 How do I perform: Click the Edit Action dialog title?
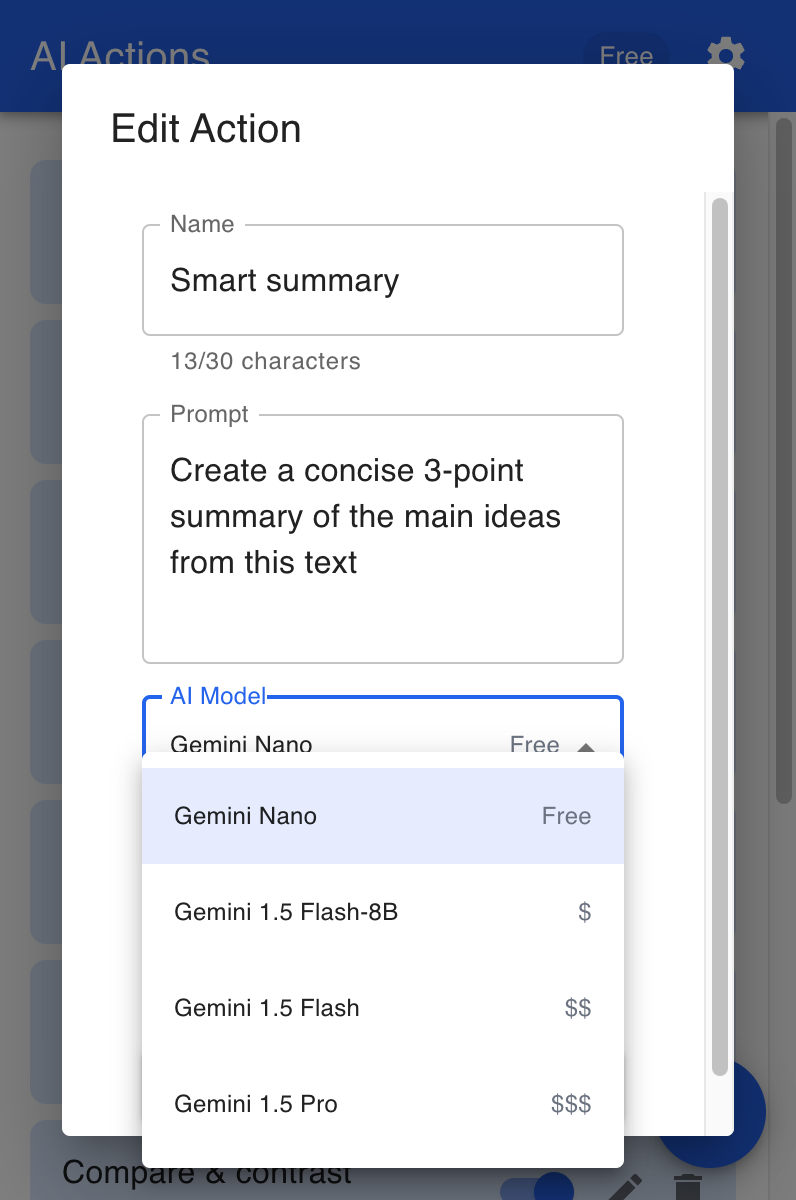point(206,129)
